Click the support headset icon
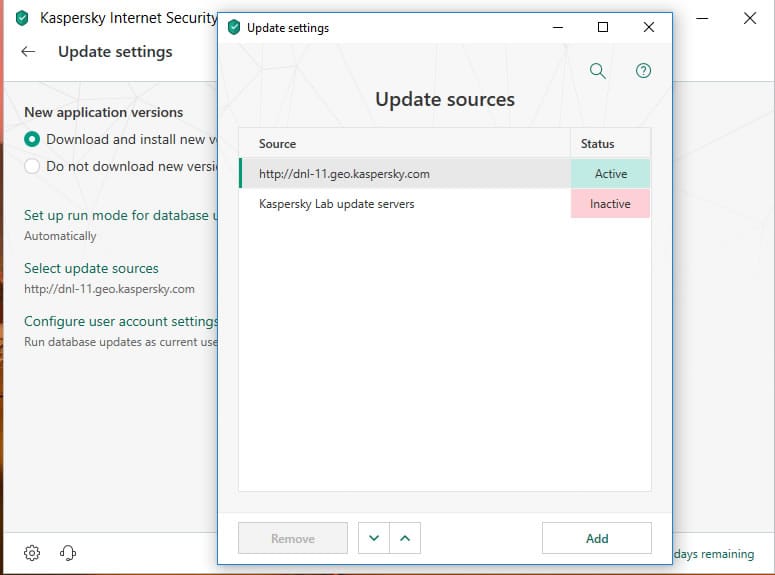This screenshot has width=775, height=575. click(68, 553)
